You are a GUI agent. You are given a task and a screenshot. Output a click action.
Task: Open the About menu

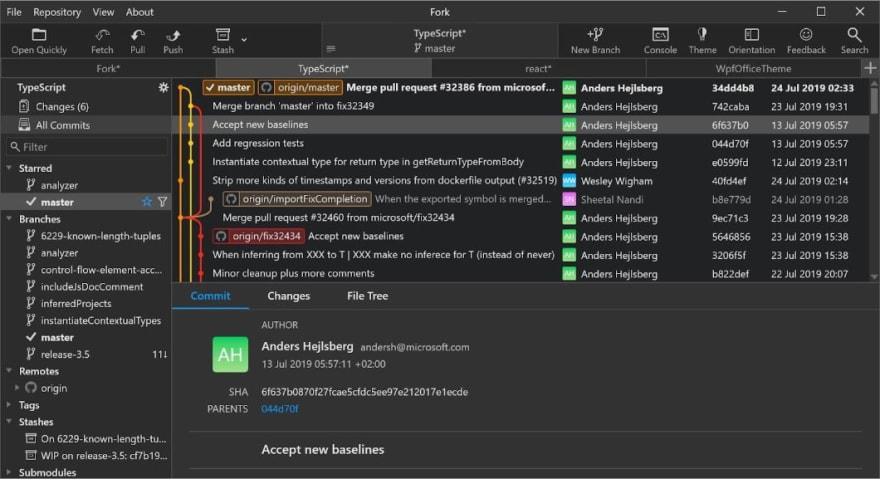click(139, 12)
